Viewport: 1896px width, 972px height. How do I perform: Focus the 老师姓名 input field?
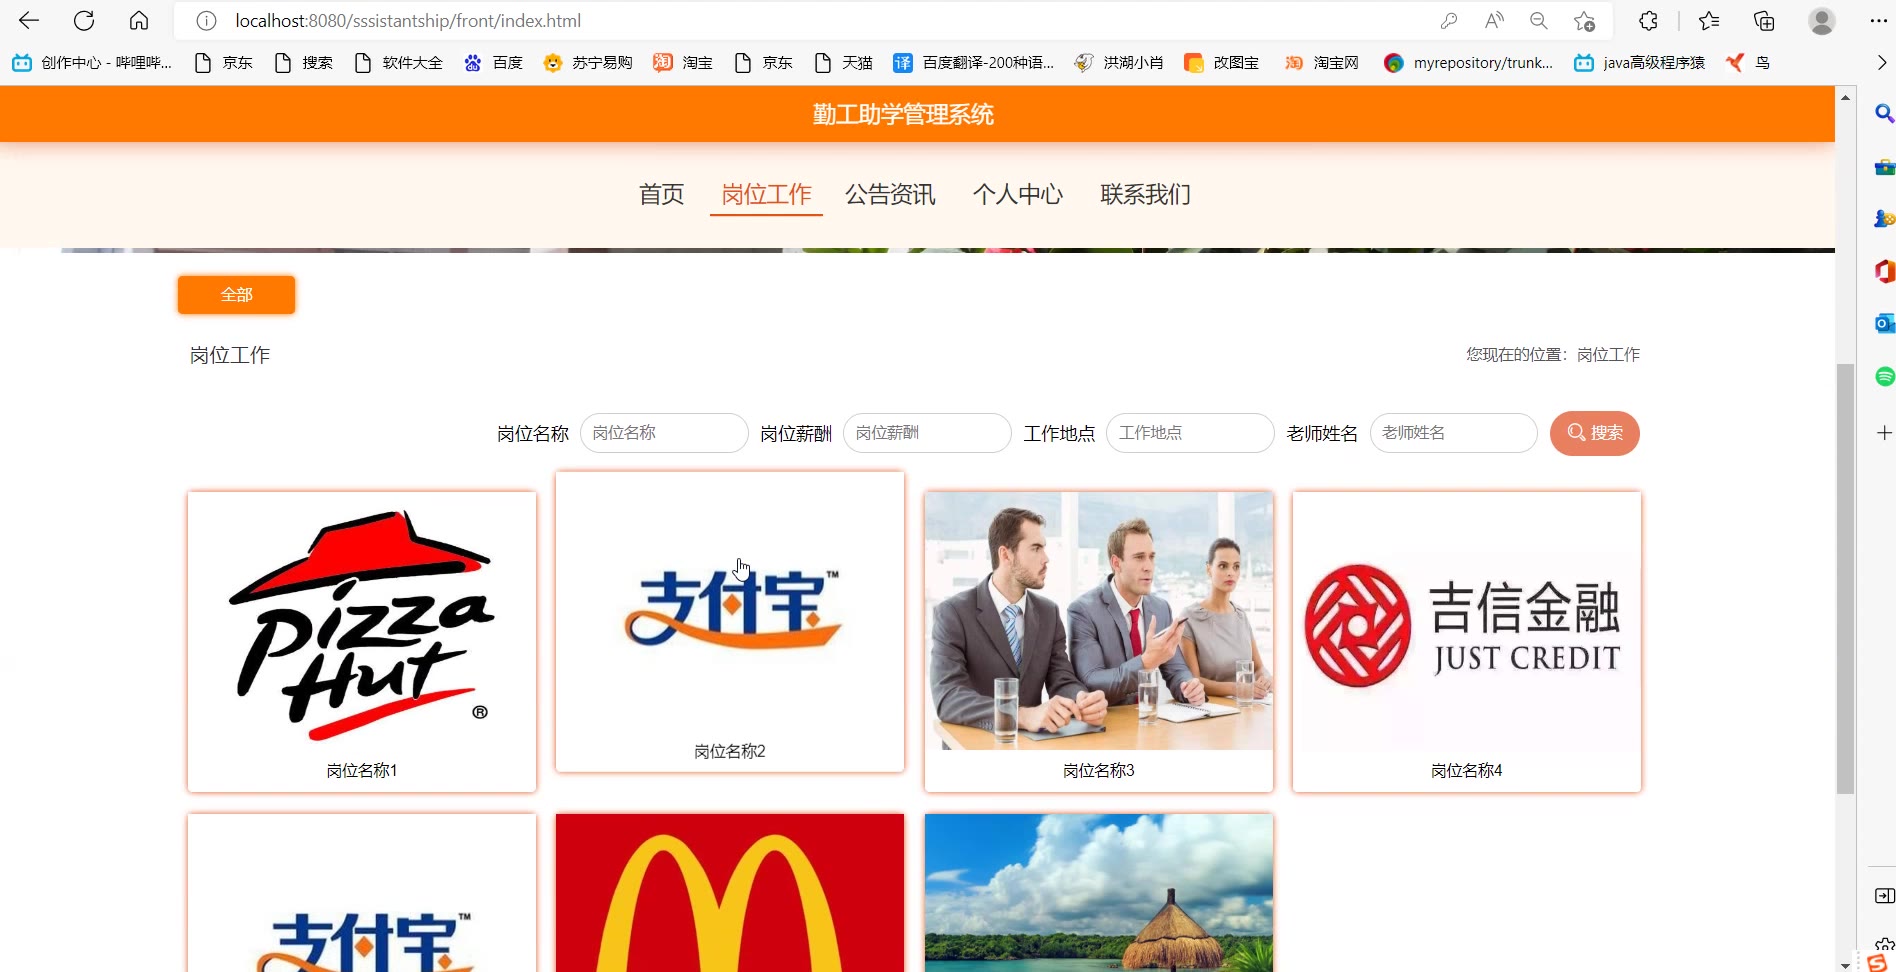[x=1453, y=433]
